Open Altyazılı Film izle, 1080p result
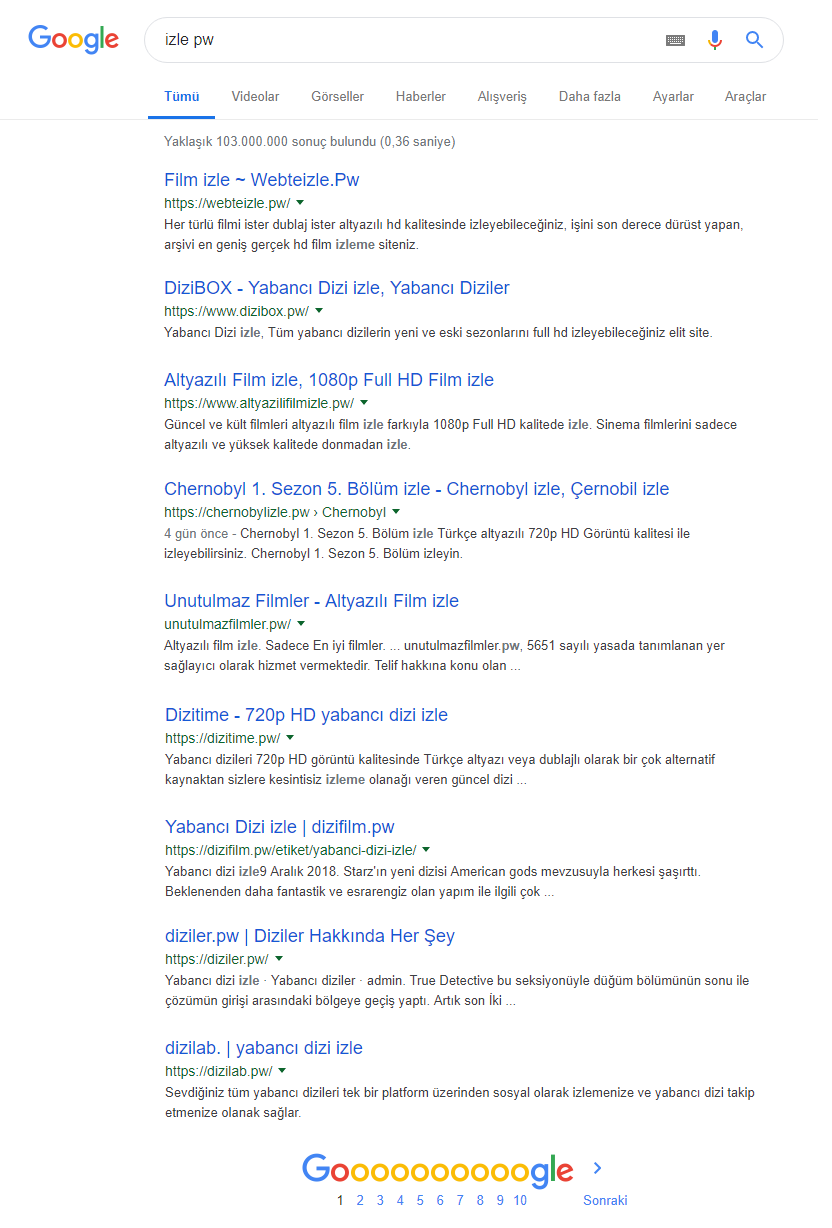Screen dimensions: 832x1228 [329, 380]
